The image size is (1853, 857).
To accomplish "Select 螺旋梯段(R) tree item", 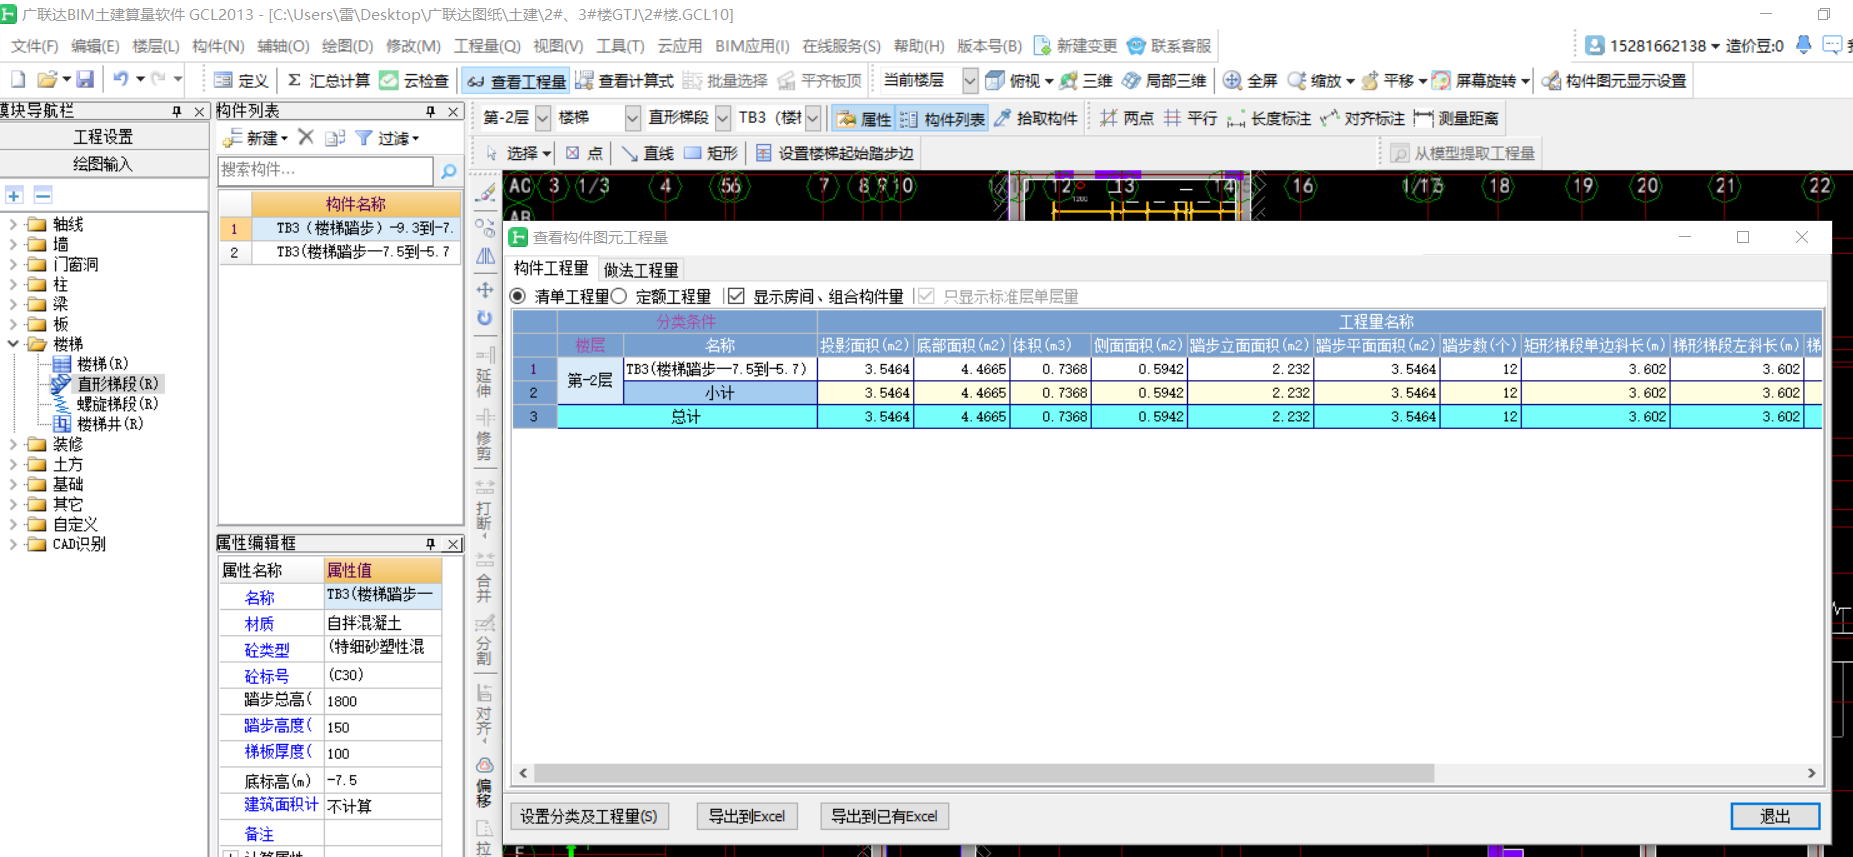I will click(x=117, y=404).
